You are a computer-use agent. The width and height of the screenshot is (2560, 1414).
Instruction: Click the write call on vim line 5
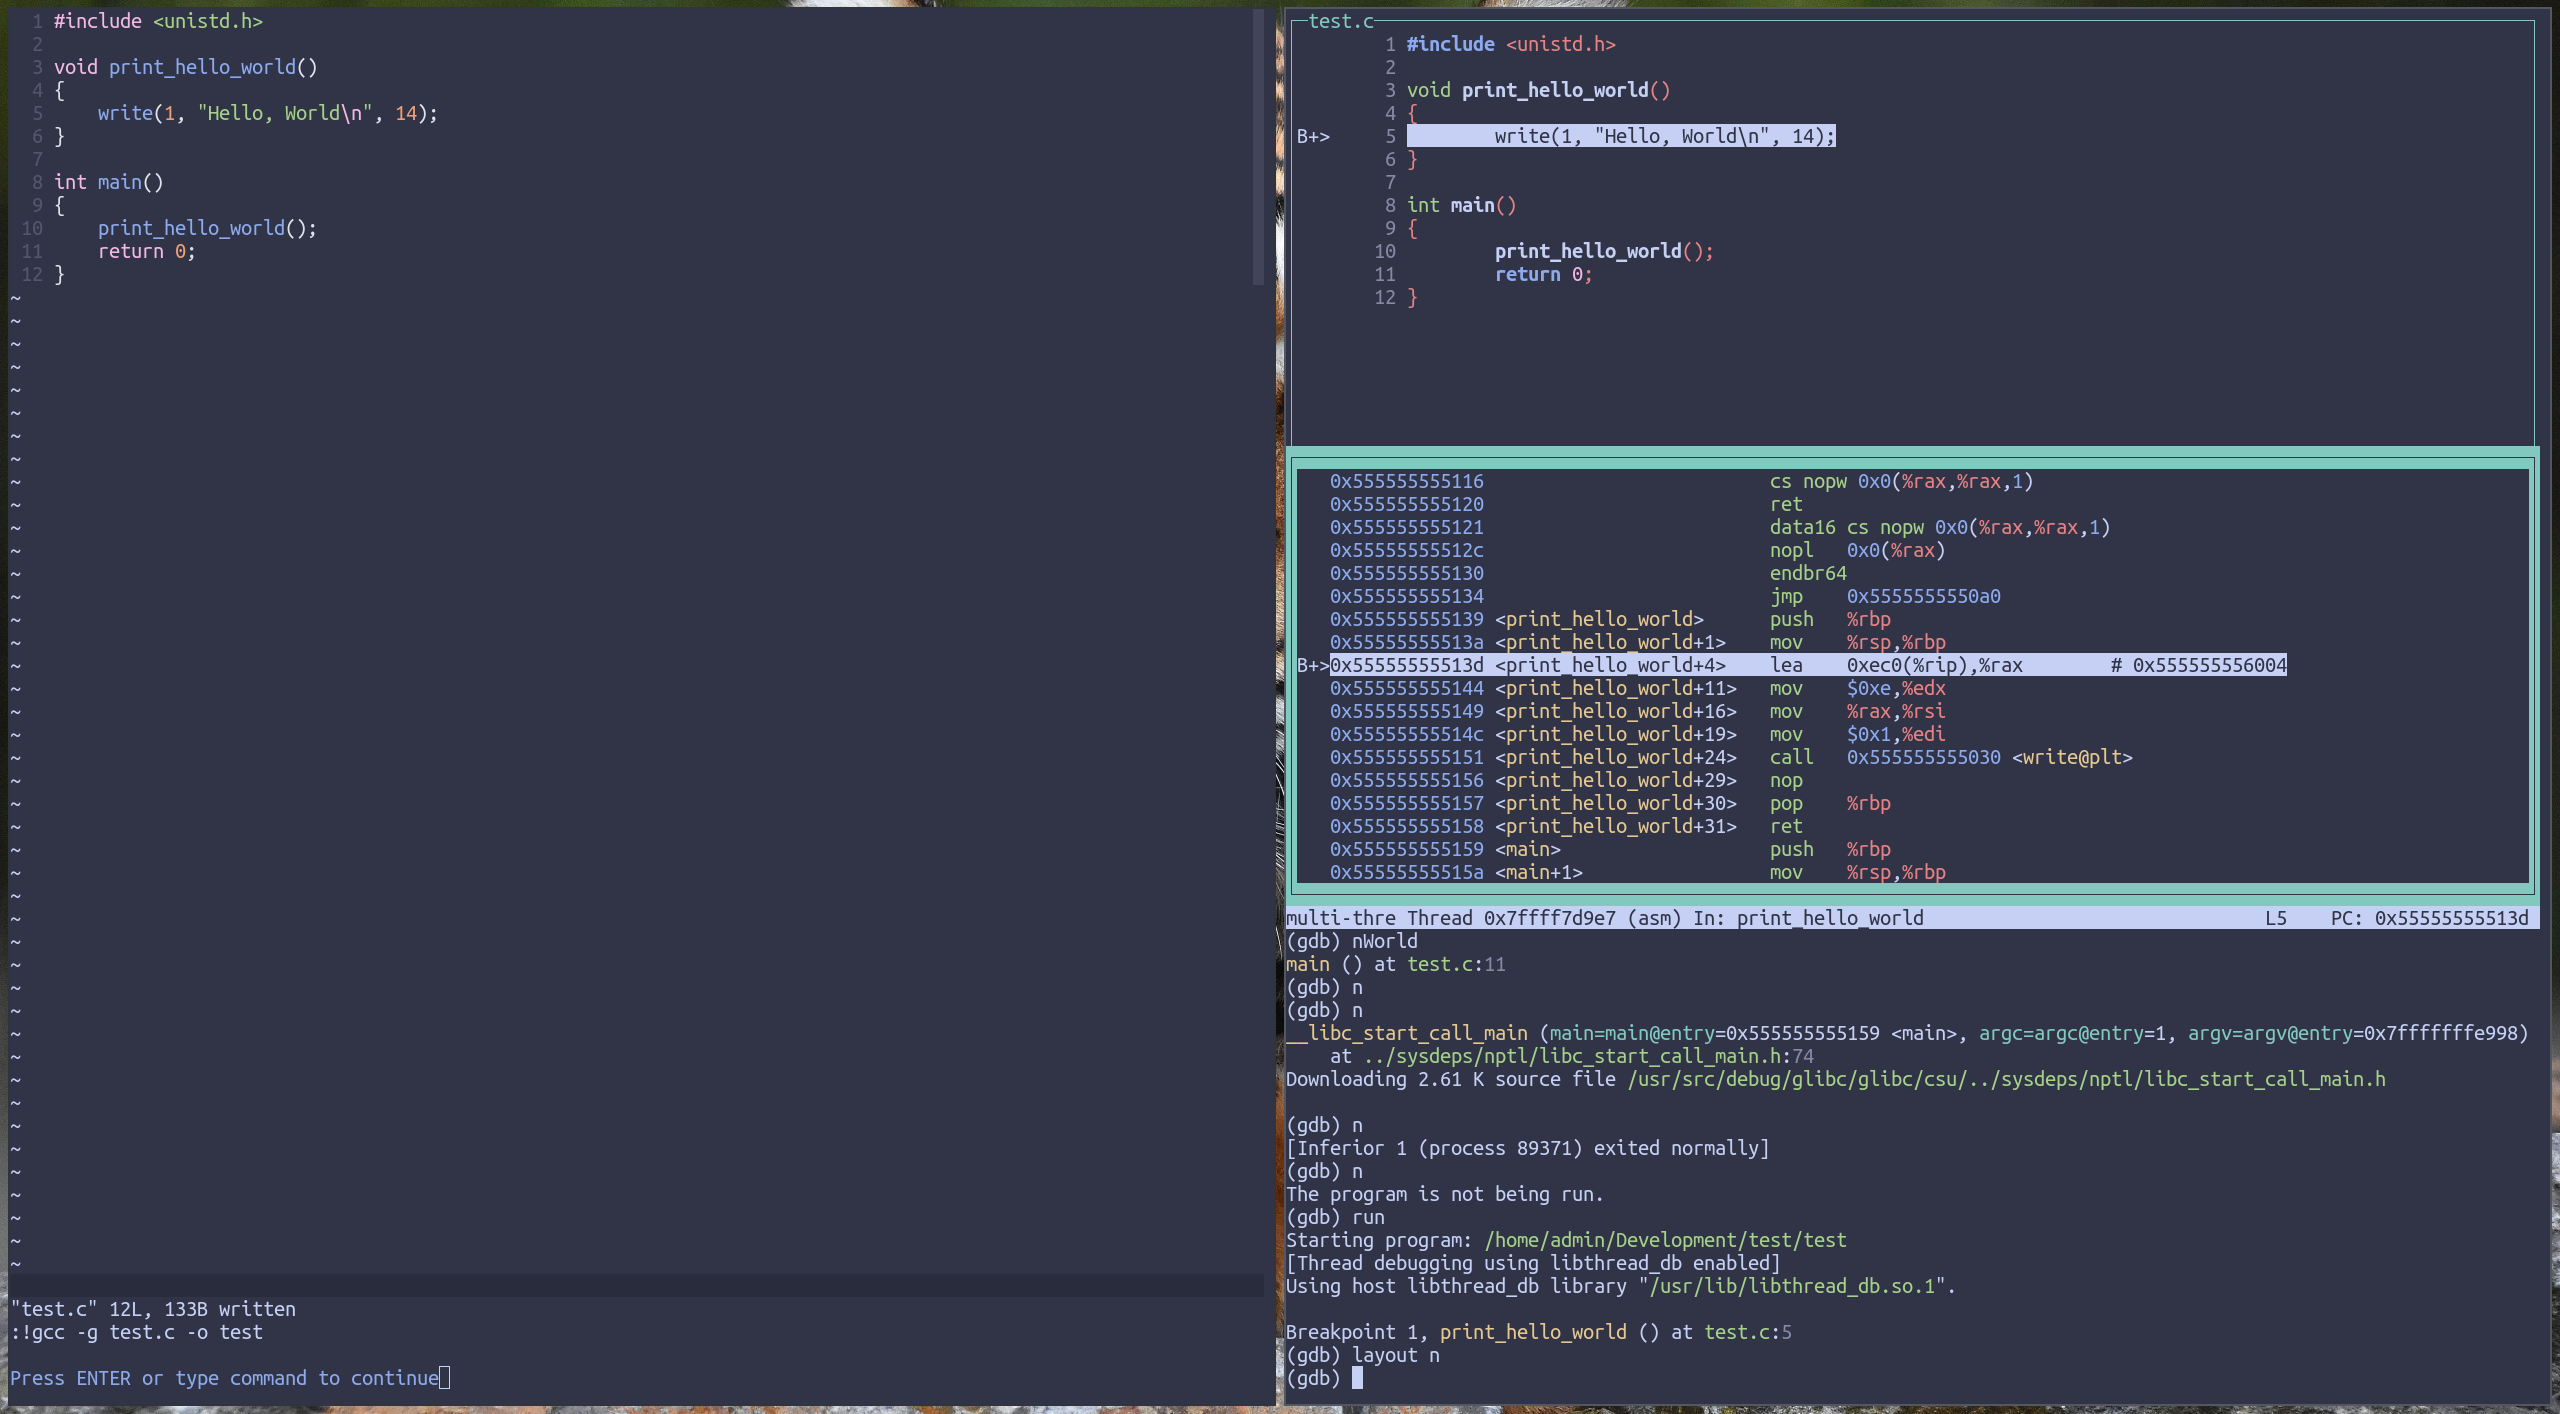[x=268, y=113]
